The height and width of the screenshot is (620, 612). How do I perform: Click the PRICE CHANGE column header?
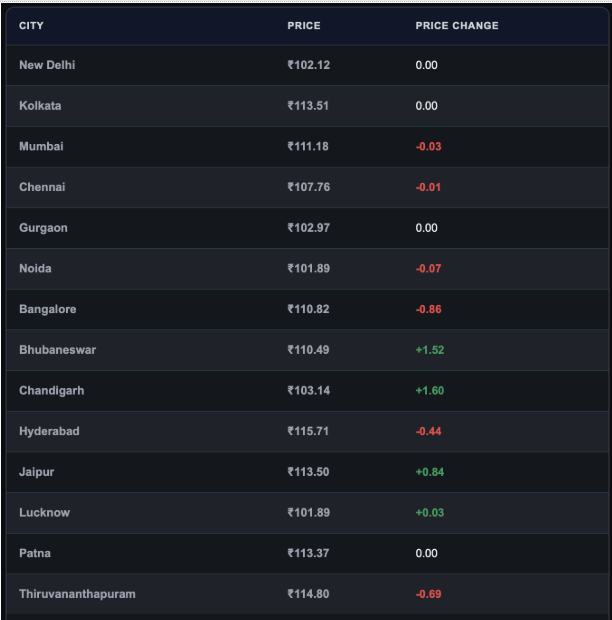pyautogui.click(x=457, y=26)
